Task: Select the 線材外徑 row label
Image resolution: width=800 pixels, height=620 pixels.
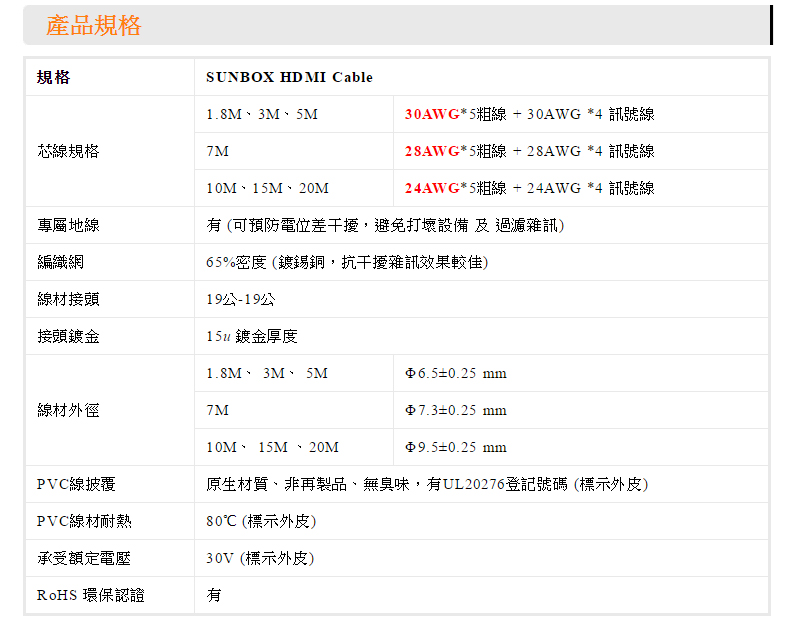Action: [x=68, y=410]
